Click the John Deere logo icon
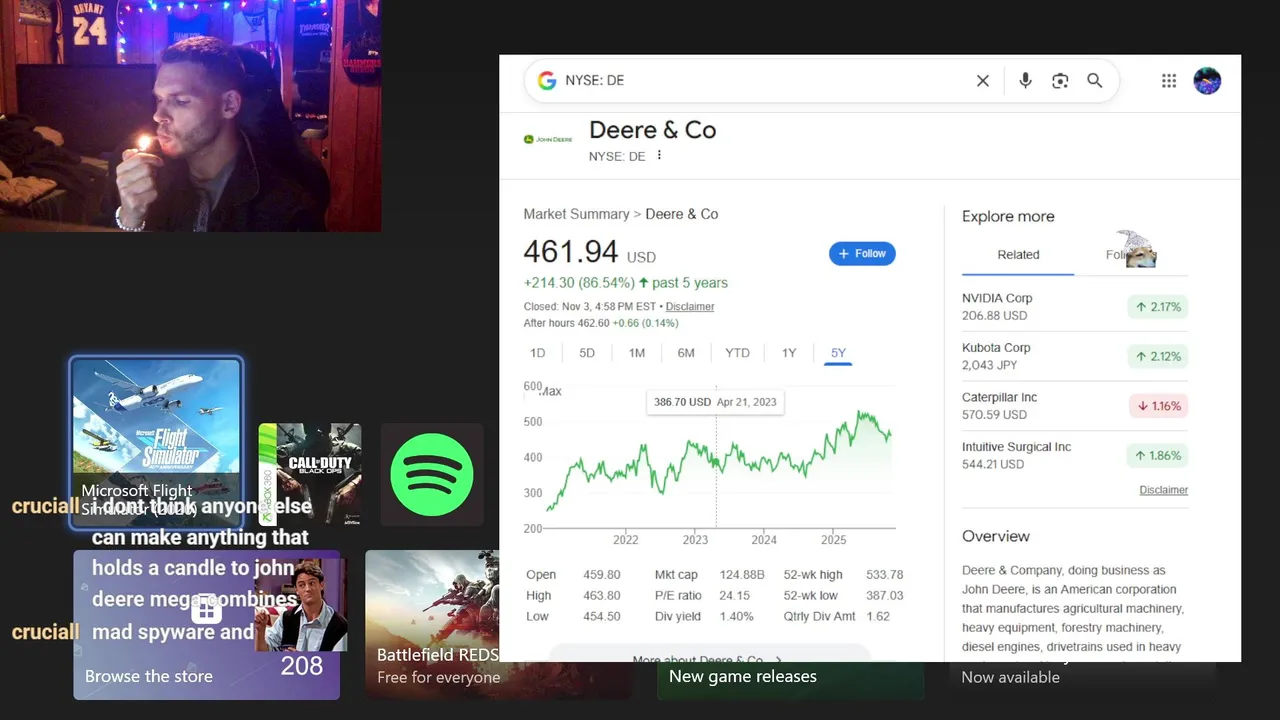The height and width of the screenshot is (720, 1280). pos(548,139)
